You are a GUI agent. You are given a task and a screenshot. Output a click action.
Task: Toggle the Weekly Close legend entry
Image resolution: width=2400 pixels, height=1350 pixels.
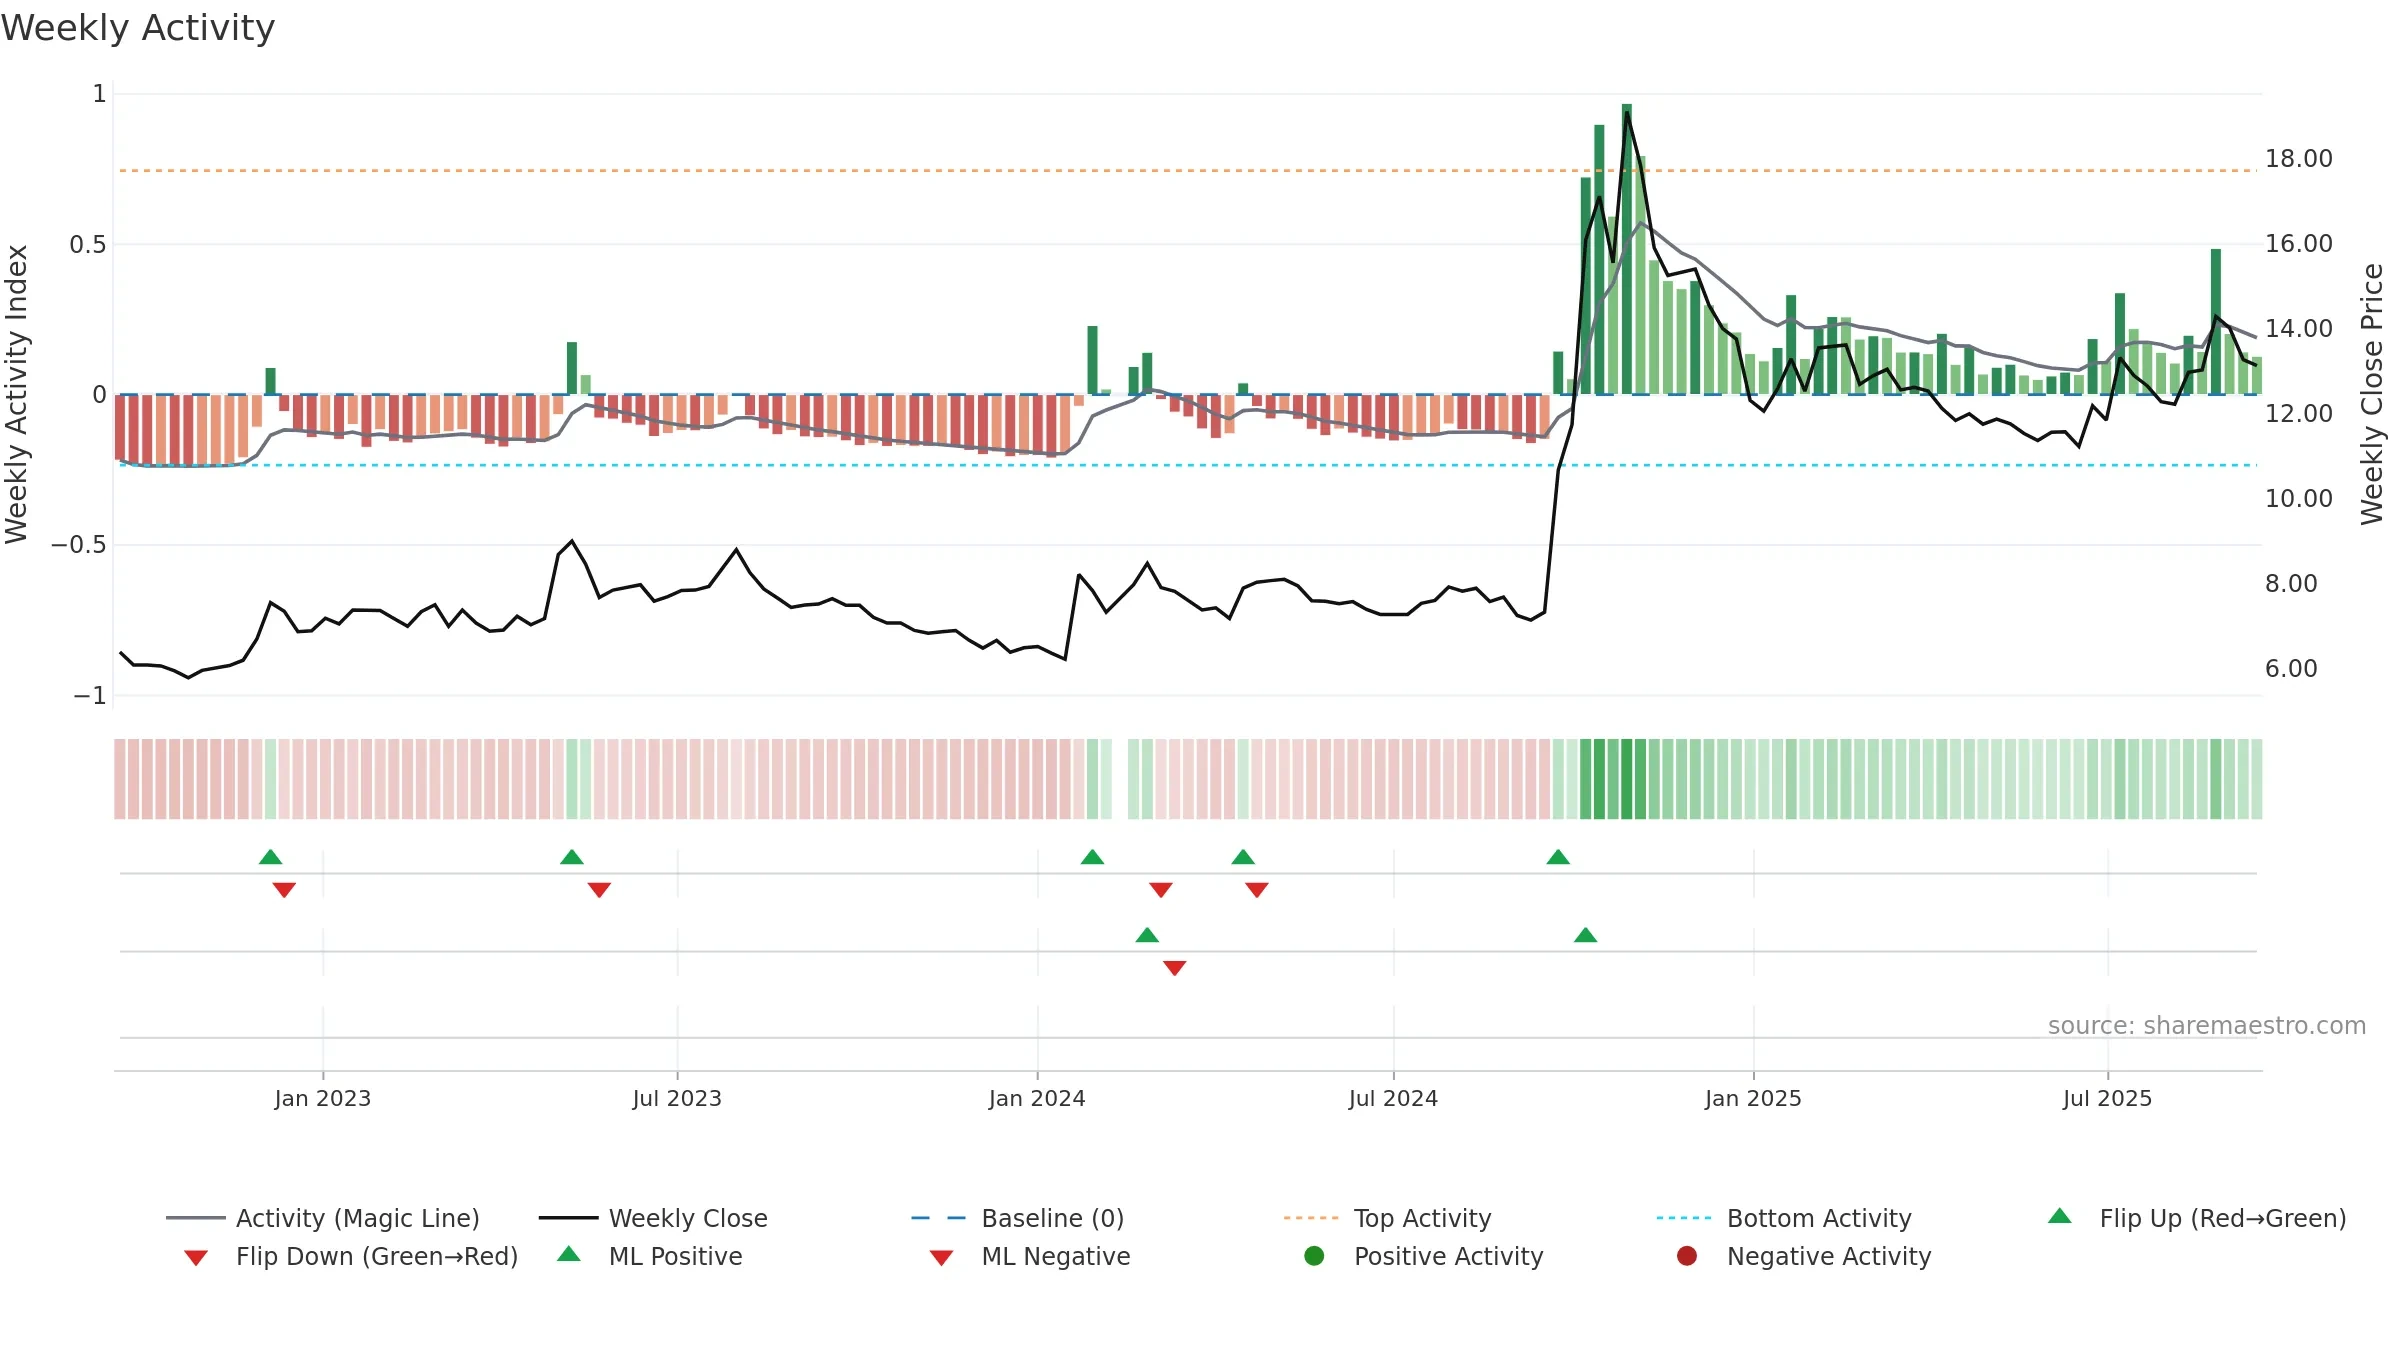pyautogui.click(x=653, y=1218)
